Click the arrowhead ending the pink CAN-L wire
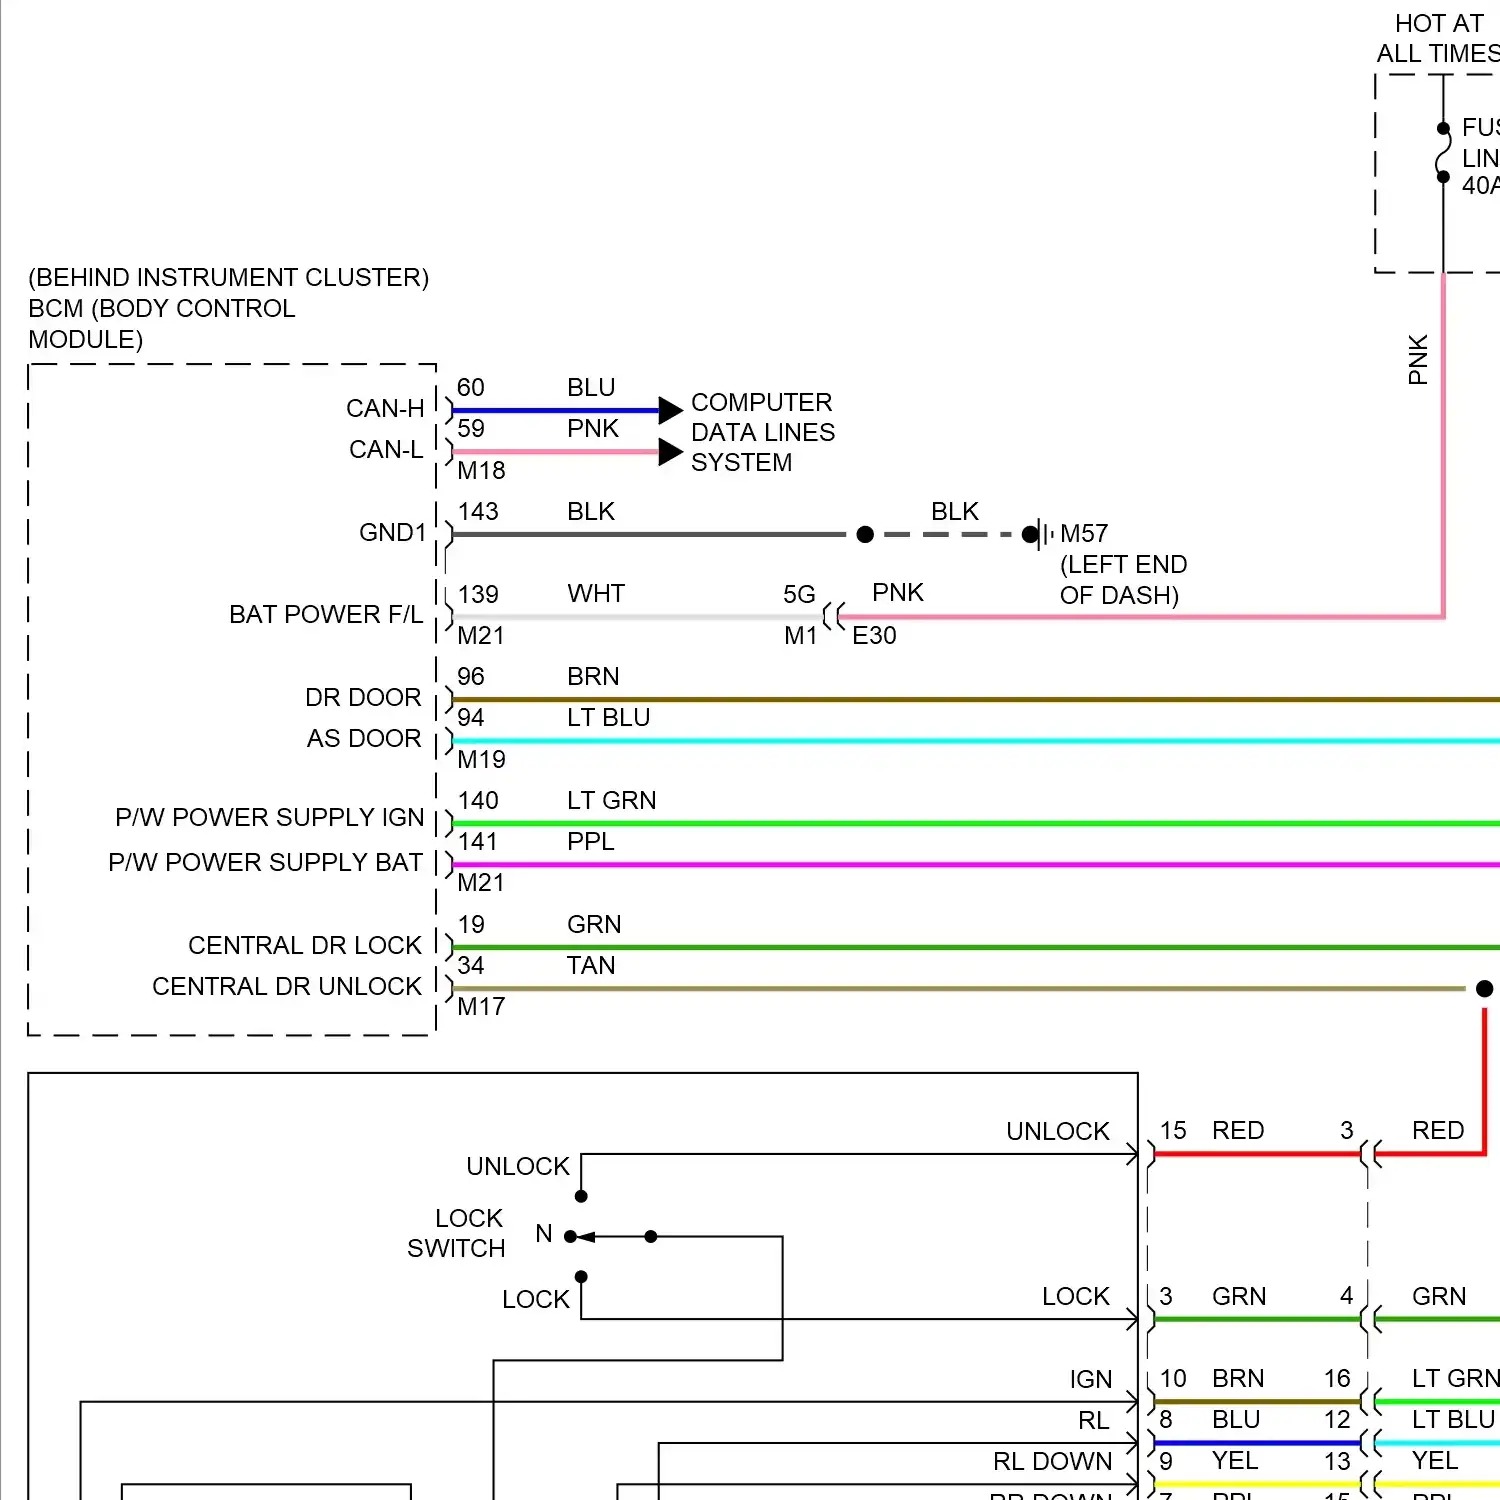 pyautogui.click(x=670, y=452)
